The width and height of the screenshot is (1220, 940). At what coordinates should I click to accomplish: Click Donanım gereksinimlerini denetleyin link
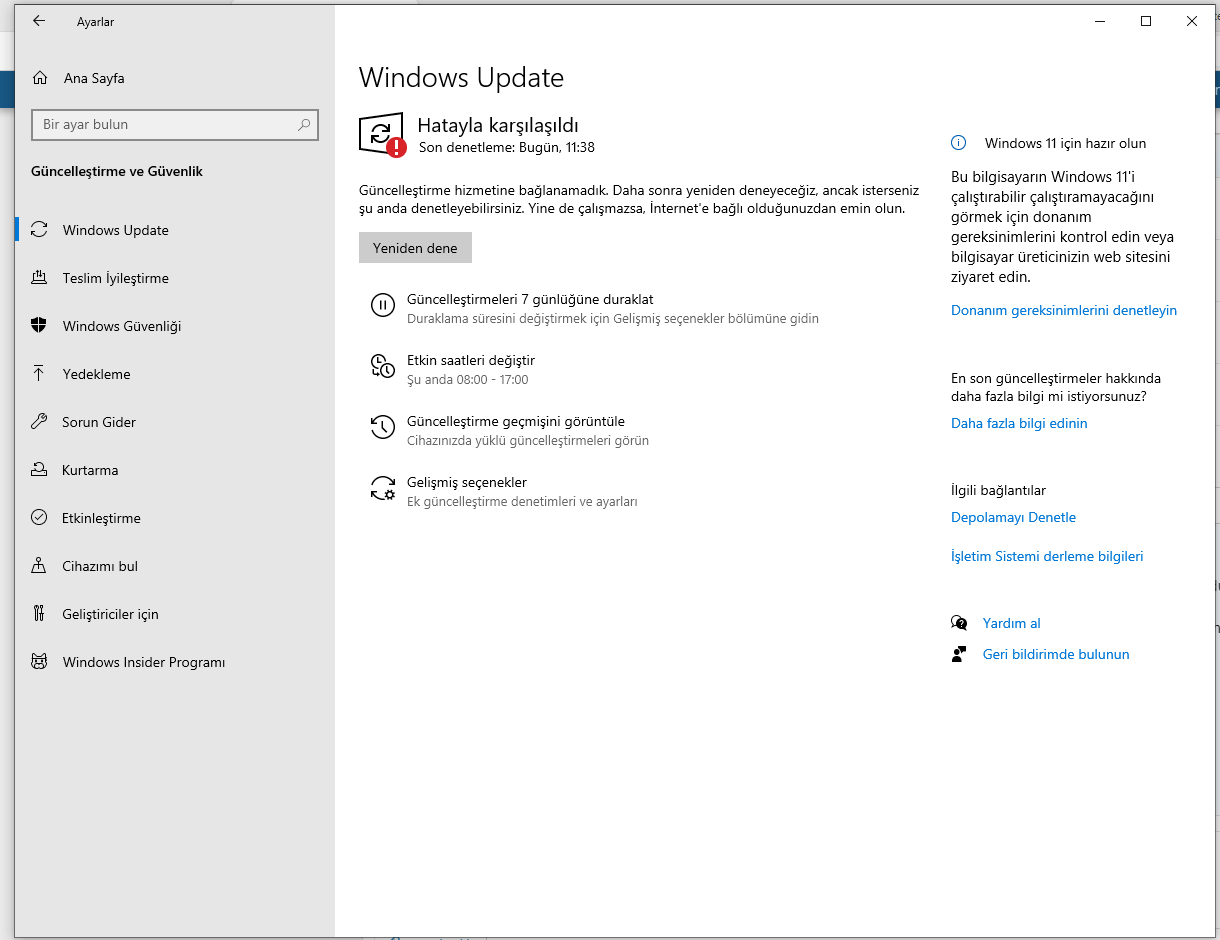1064,310
